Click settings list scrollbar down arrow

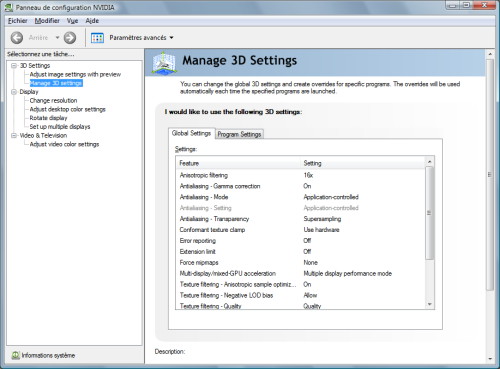[x=430, y=304]
